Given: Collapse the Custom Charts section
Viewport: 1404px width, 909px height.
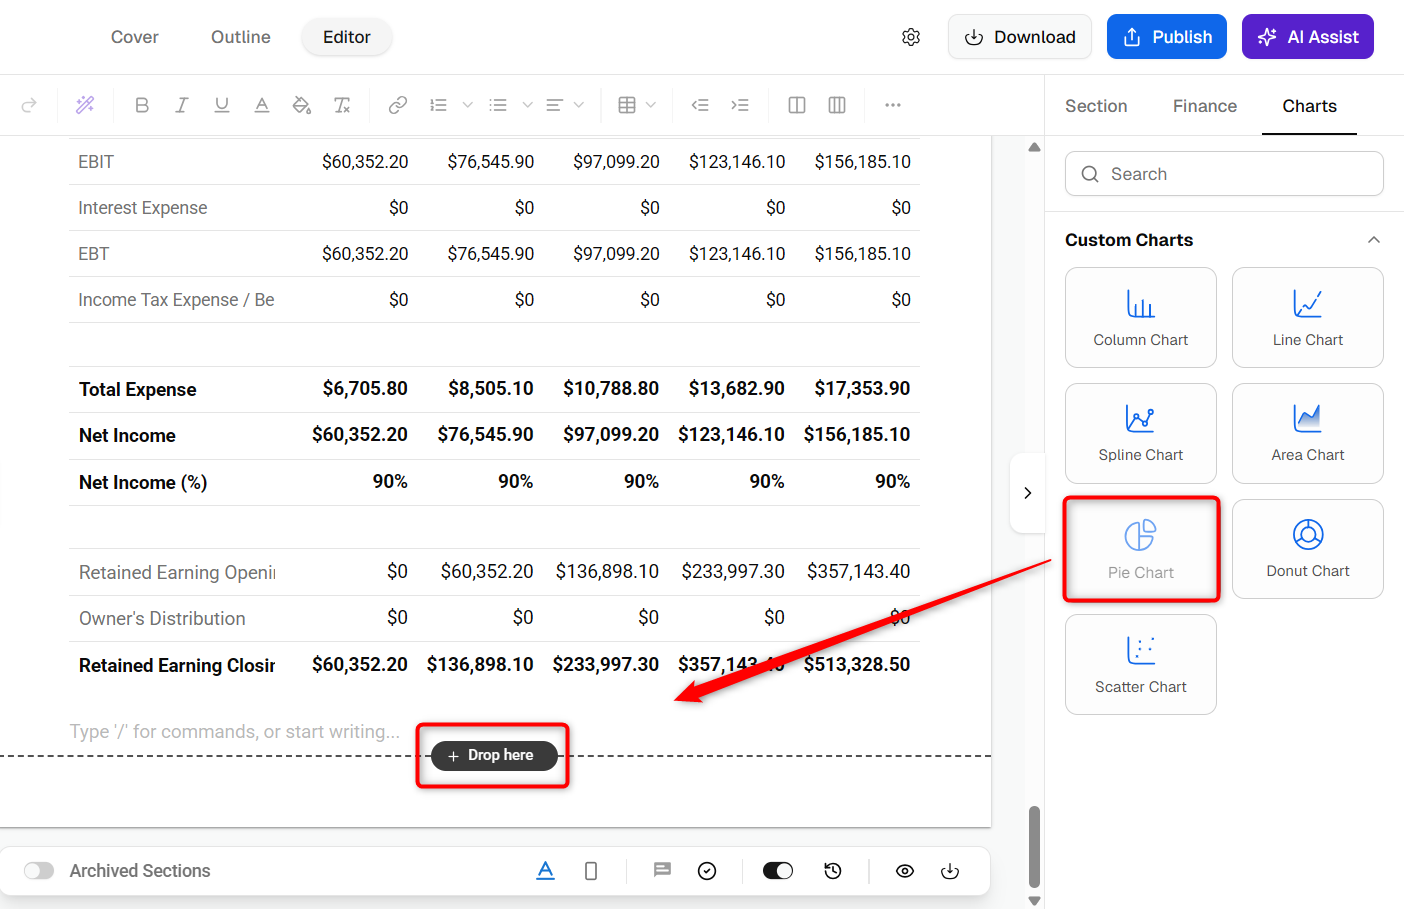Looking at the screenshot, I should click(1374, 240).
